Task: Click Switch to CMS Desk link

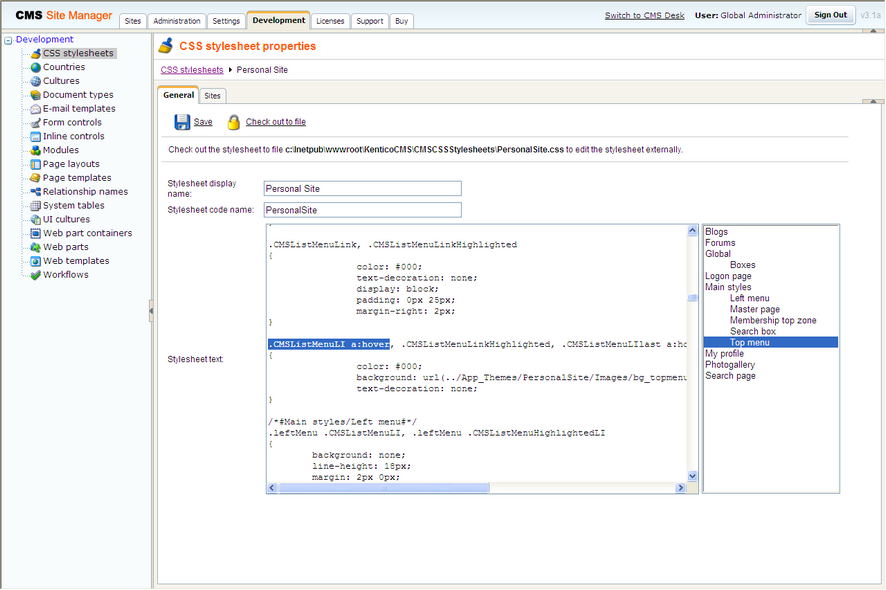Action: click(644, 15)
